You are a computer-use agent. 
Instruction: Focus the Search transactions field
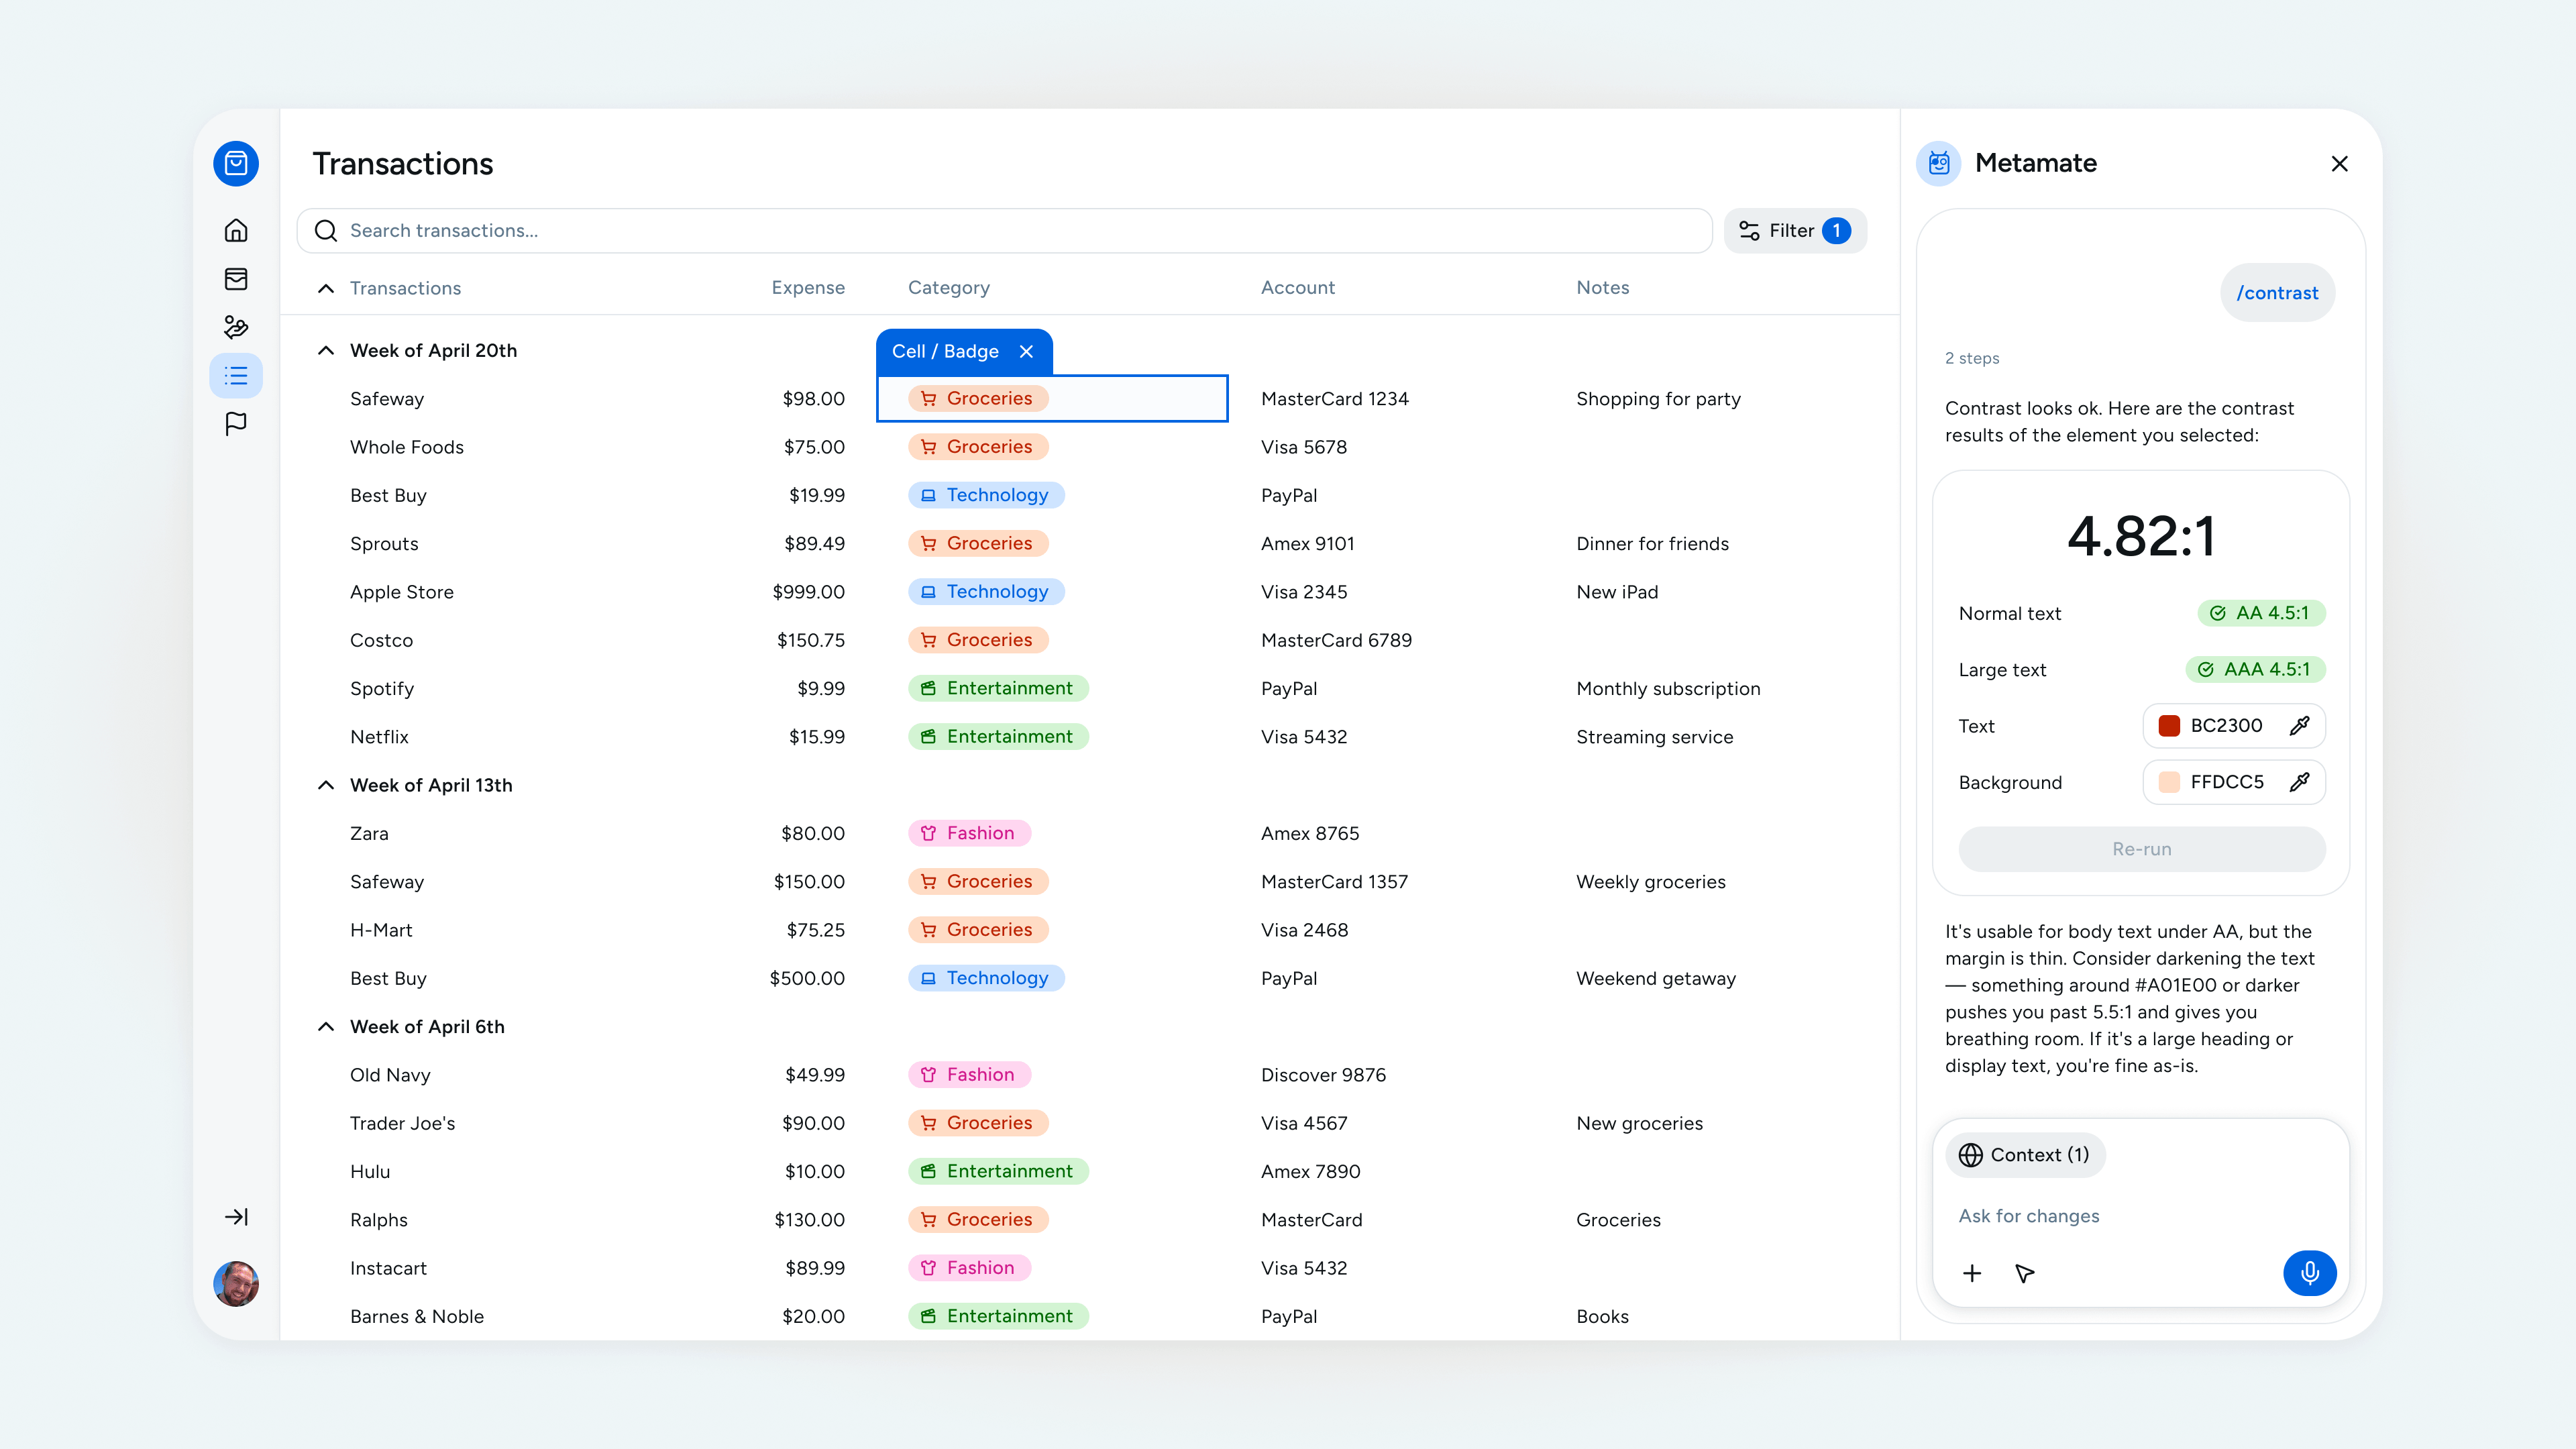[1005, 231]
